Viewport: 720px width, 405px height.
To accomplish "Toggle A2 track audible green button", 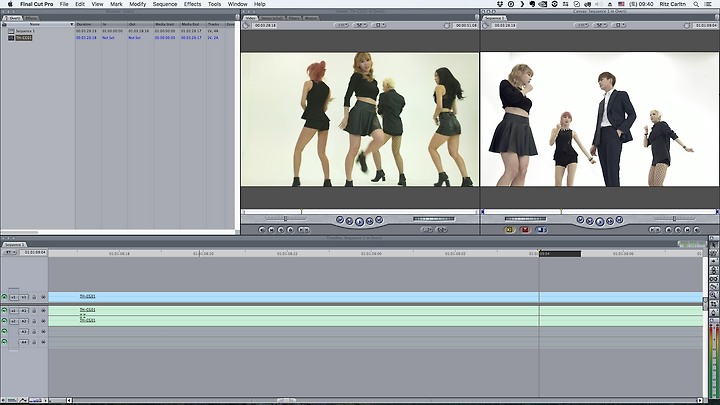I will click(x=5, y=321).
